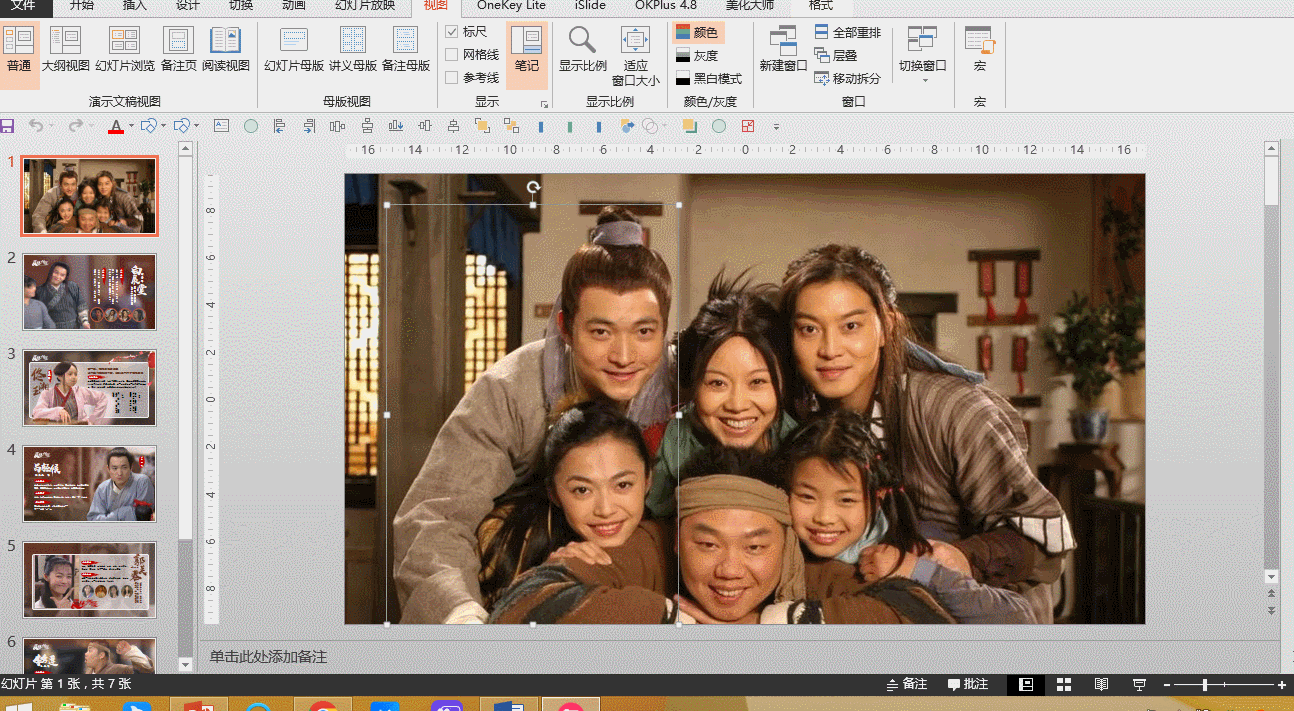This screenshot has height=711, width=1294.
Task: Click the Redo arrow
Action: [x=75, y=126]
